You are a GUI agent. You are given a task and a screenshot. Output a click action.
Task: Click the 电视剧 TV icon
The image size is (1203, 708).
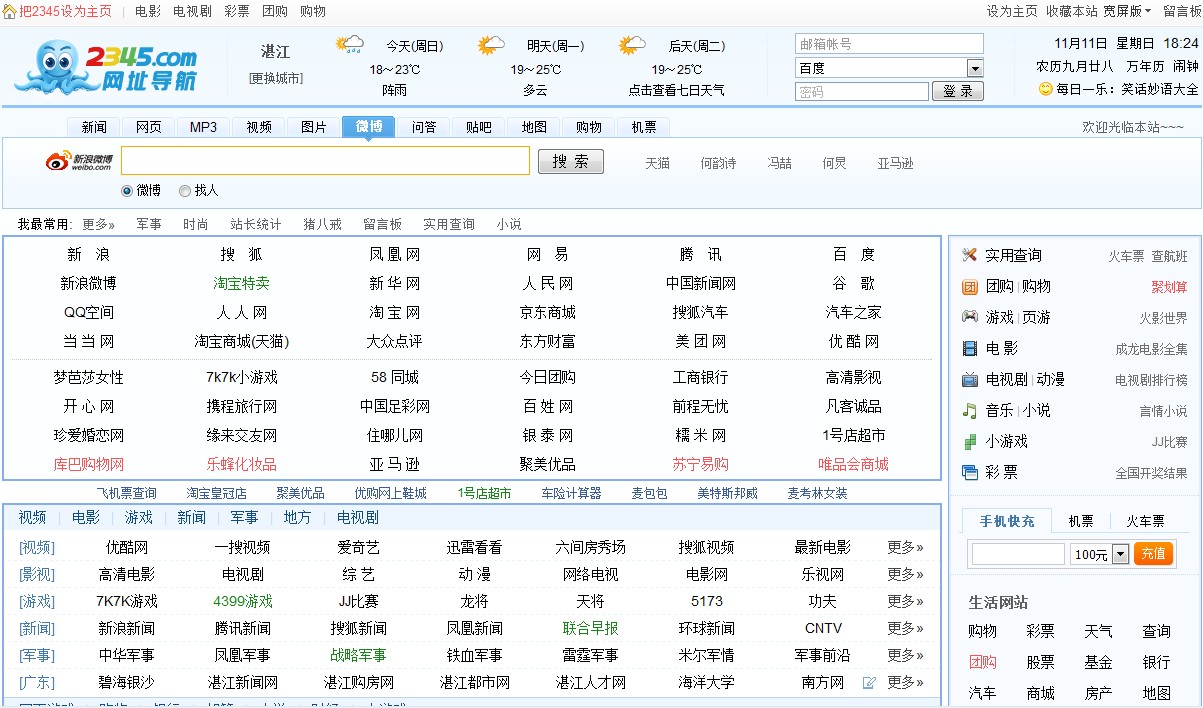[x=969, y=379]
